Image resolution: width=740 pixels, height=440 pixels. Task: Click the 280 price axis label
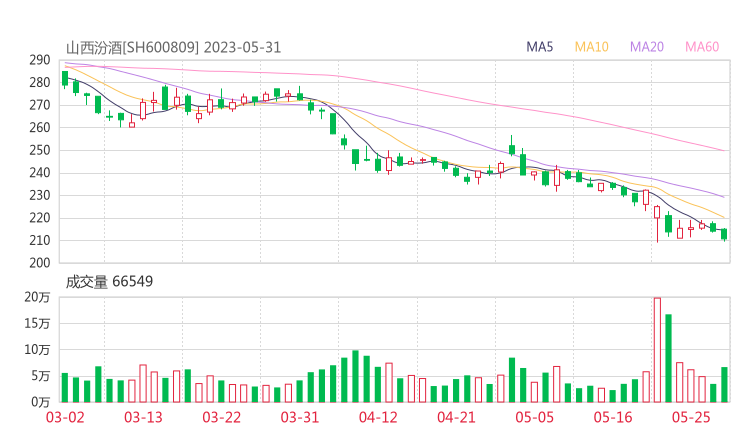tap(40, 83)
